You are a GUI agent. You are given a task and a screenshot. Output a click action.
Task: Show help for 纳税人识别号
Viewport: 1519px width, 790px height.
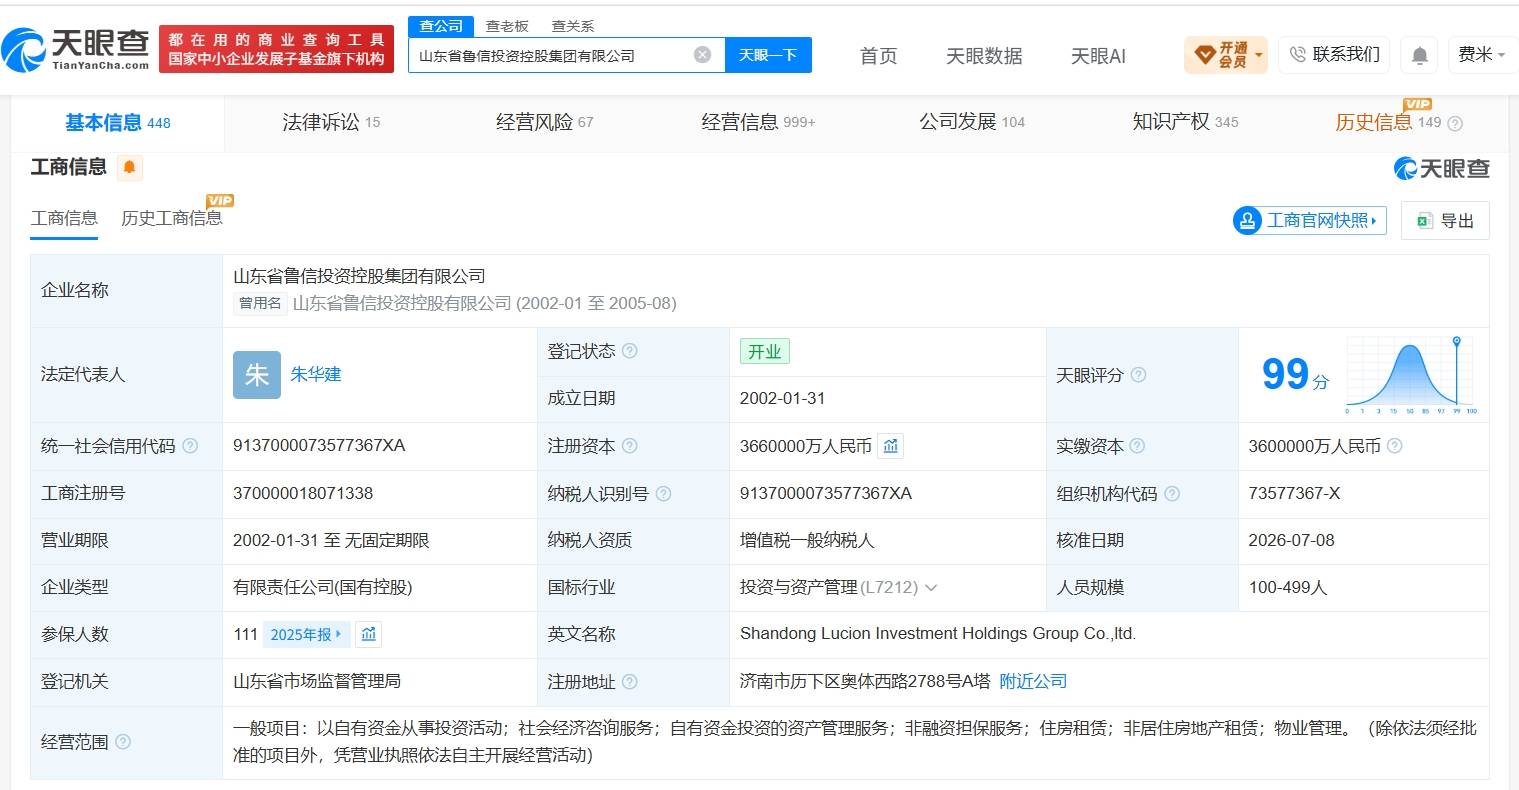(x=663, y=494)
